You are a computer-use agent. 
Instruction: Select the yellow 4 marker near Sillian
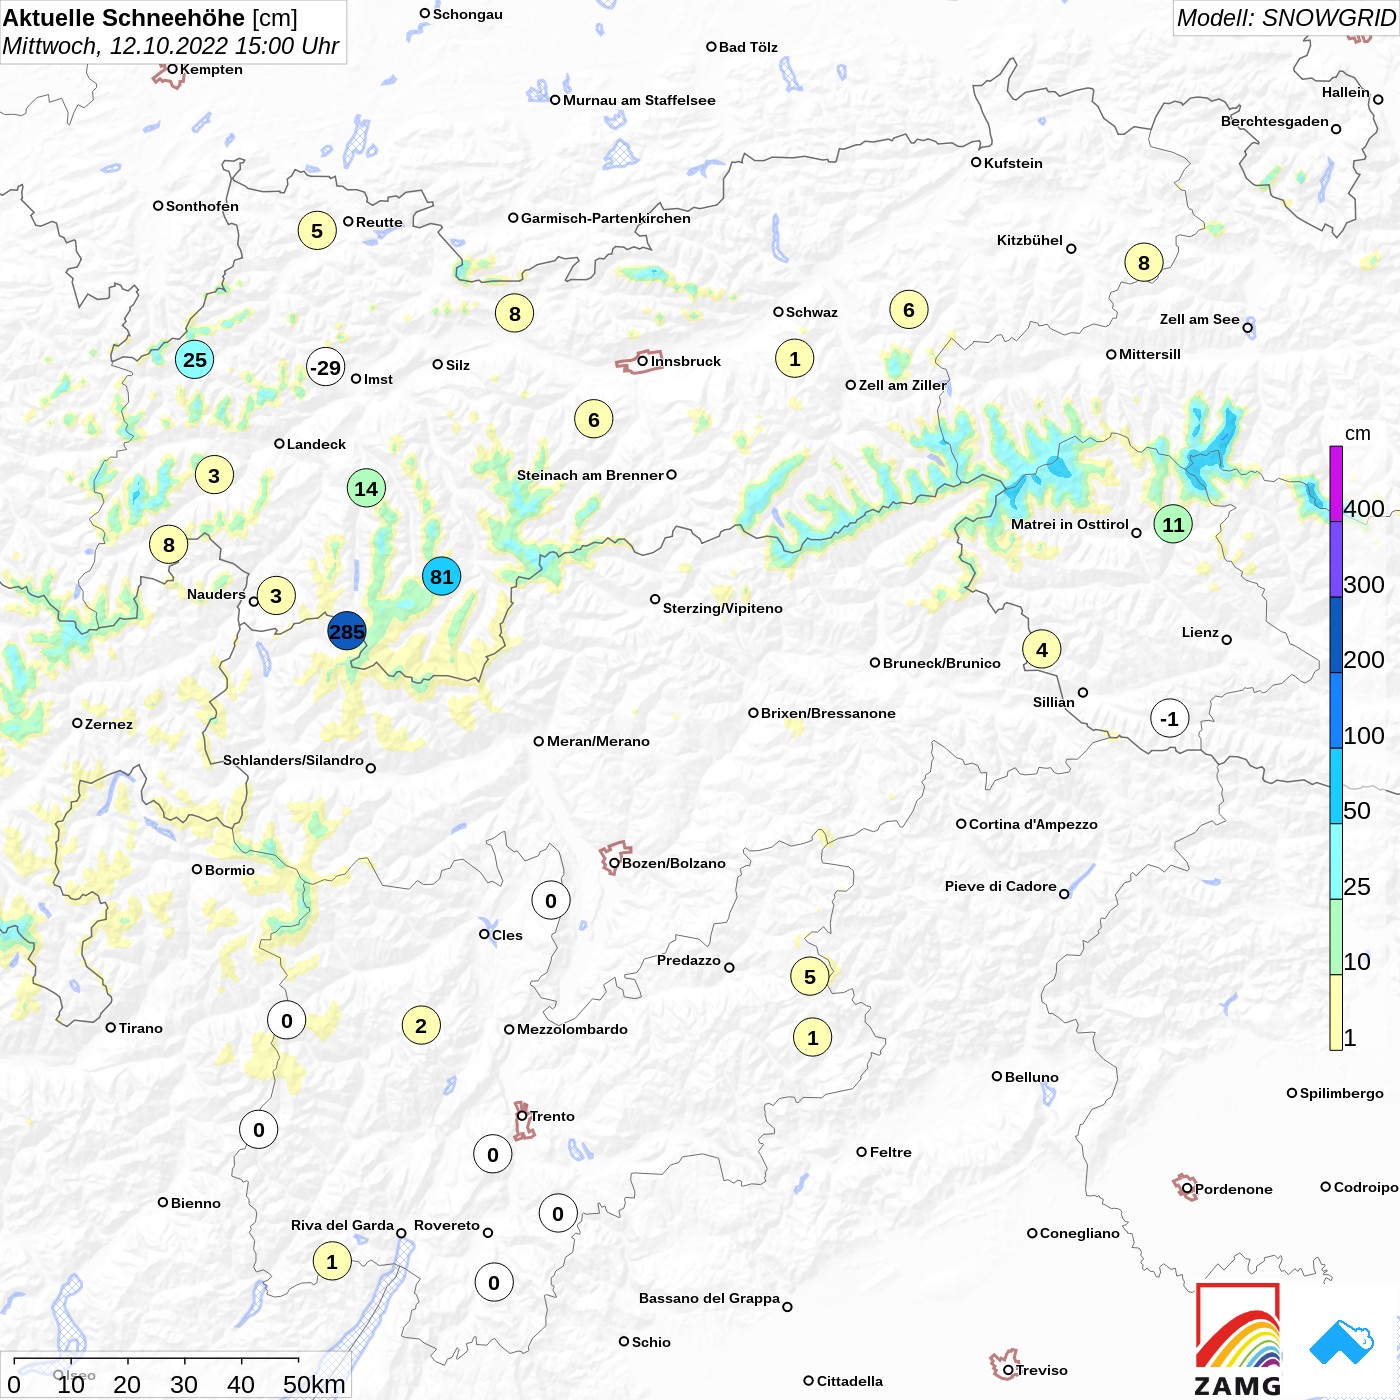click(x=1042, y=649)
